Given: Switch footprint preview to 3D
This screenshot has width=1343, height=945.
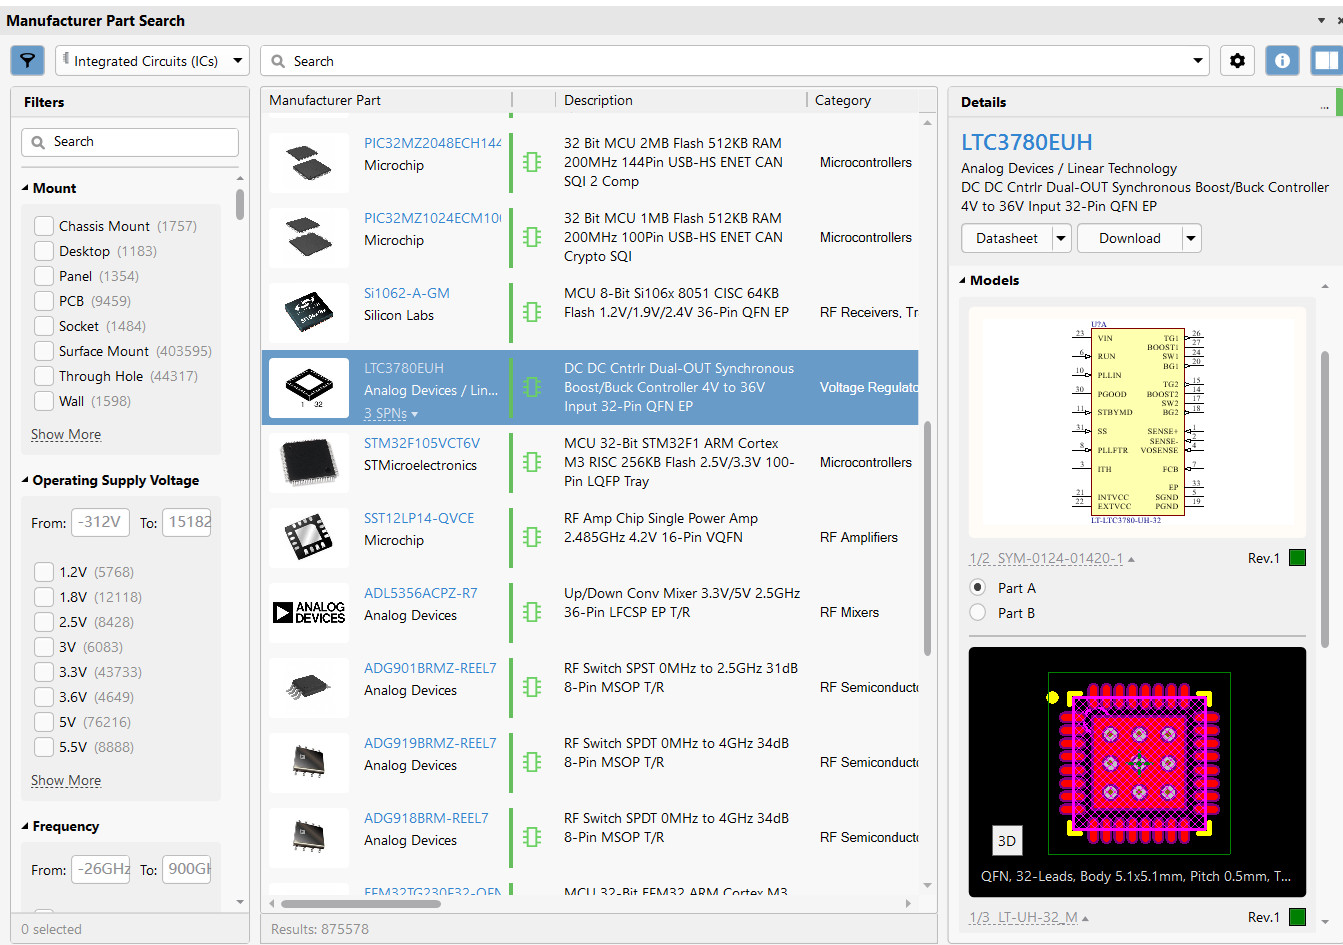Looking at the screenshot, I should (1006, 841).
